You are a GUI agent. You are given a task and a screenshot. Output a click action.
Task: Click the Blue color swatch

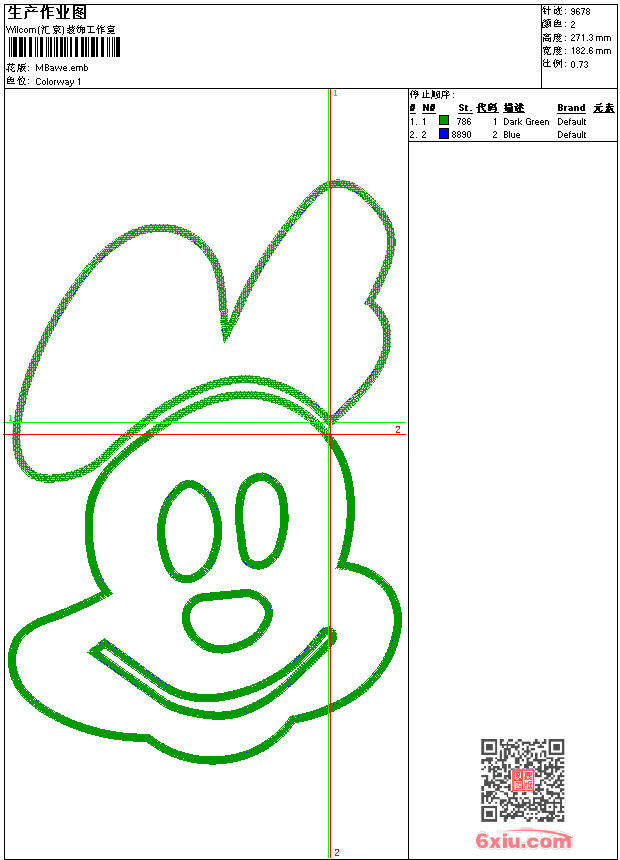(x=444, y=133)
